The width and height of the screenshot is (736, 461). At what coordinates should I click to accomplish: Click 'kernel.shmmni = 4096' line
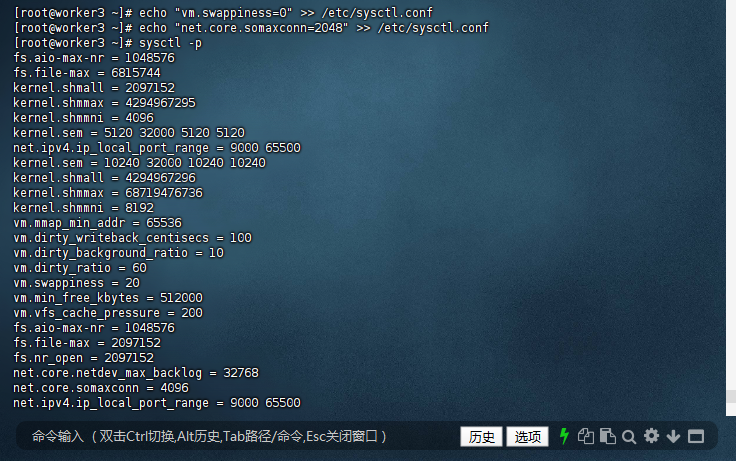(x=84, y=118)
